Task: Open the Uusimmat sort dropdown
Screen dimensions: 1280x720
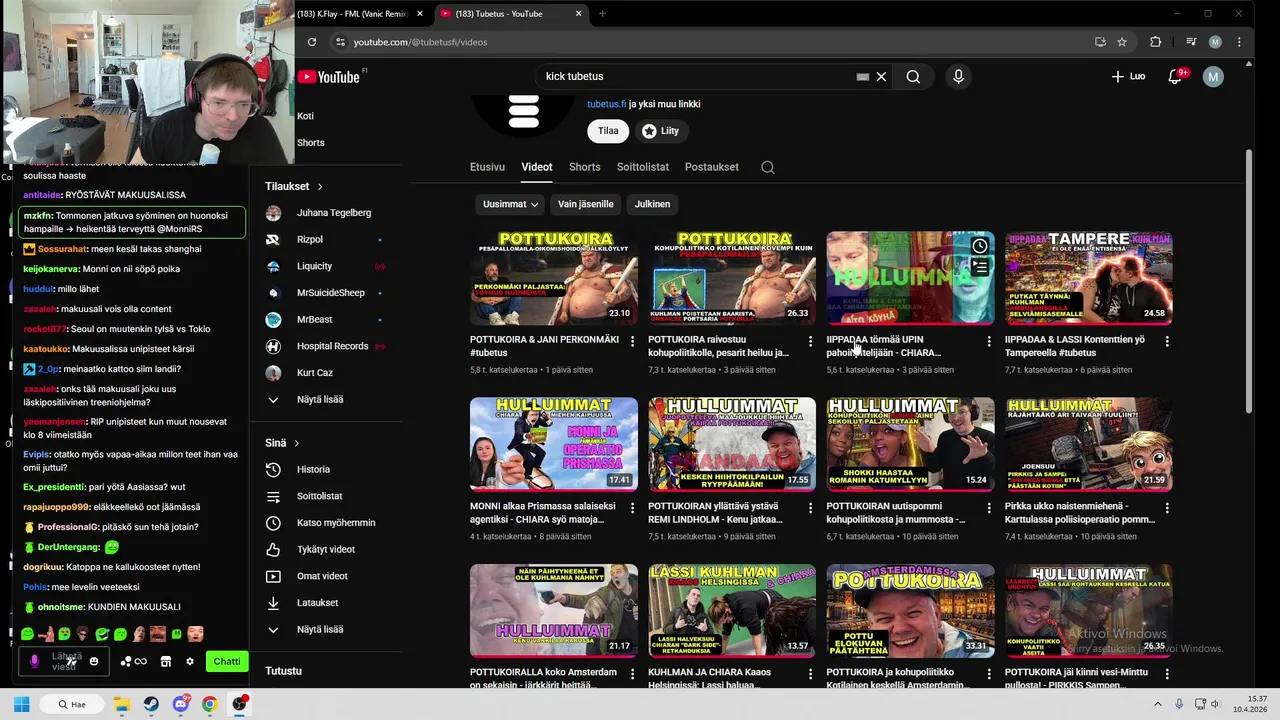Action: [510, 204]
